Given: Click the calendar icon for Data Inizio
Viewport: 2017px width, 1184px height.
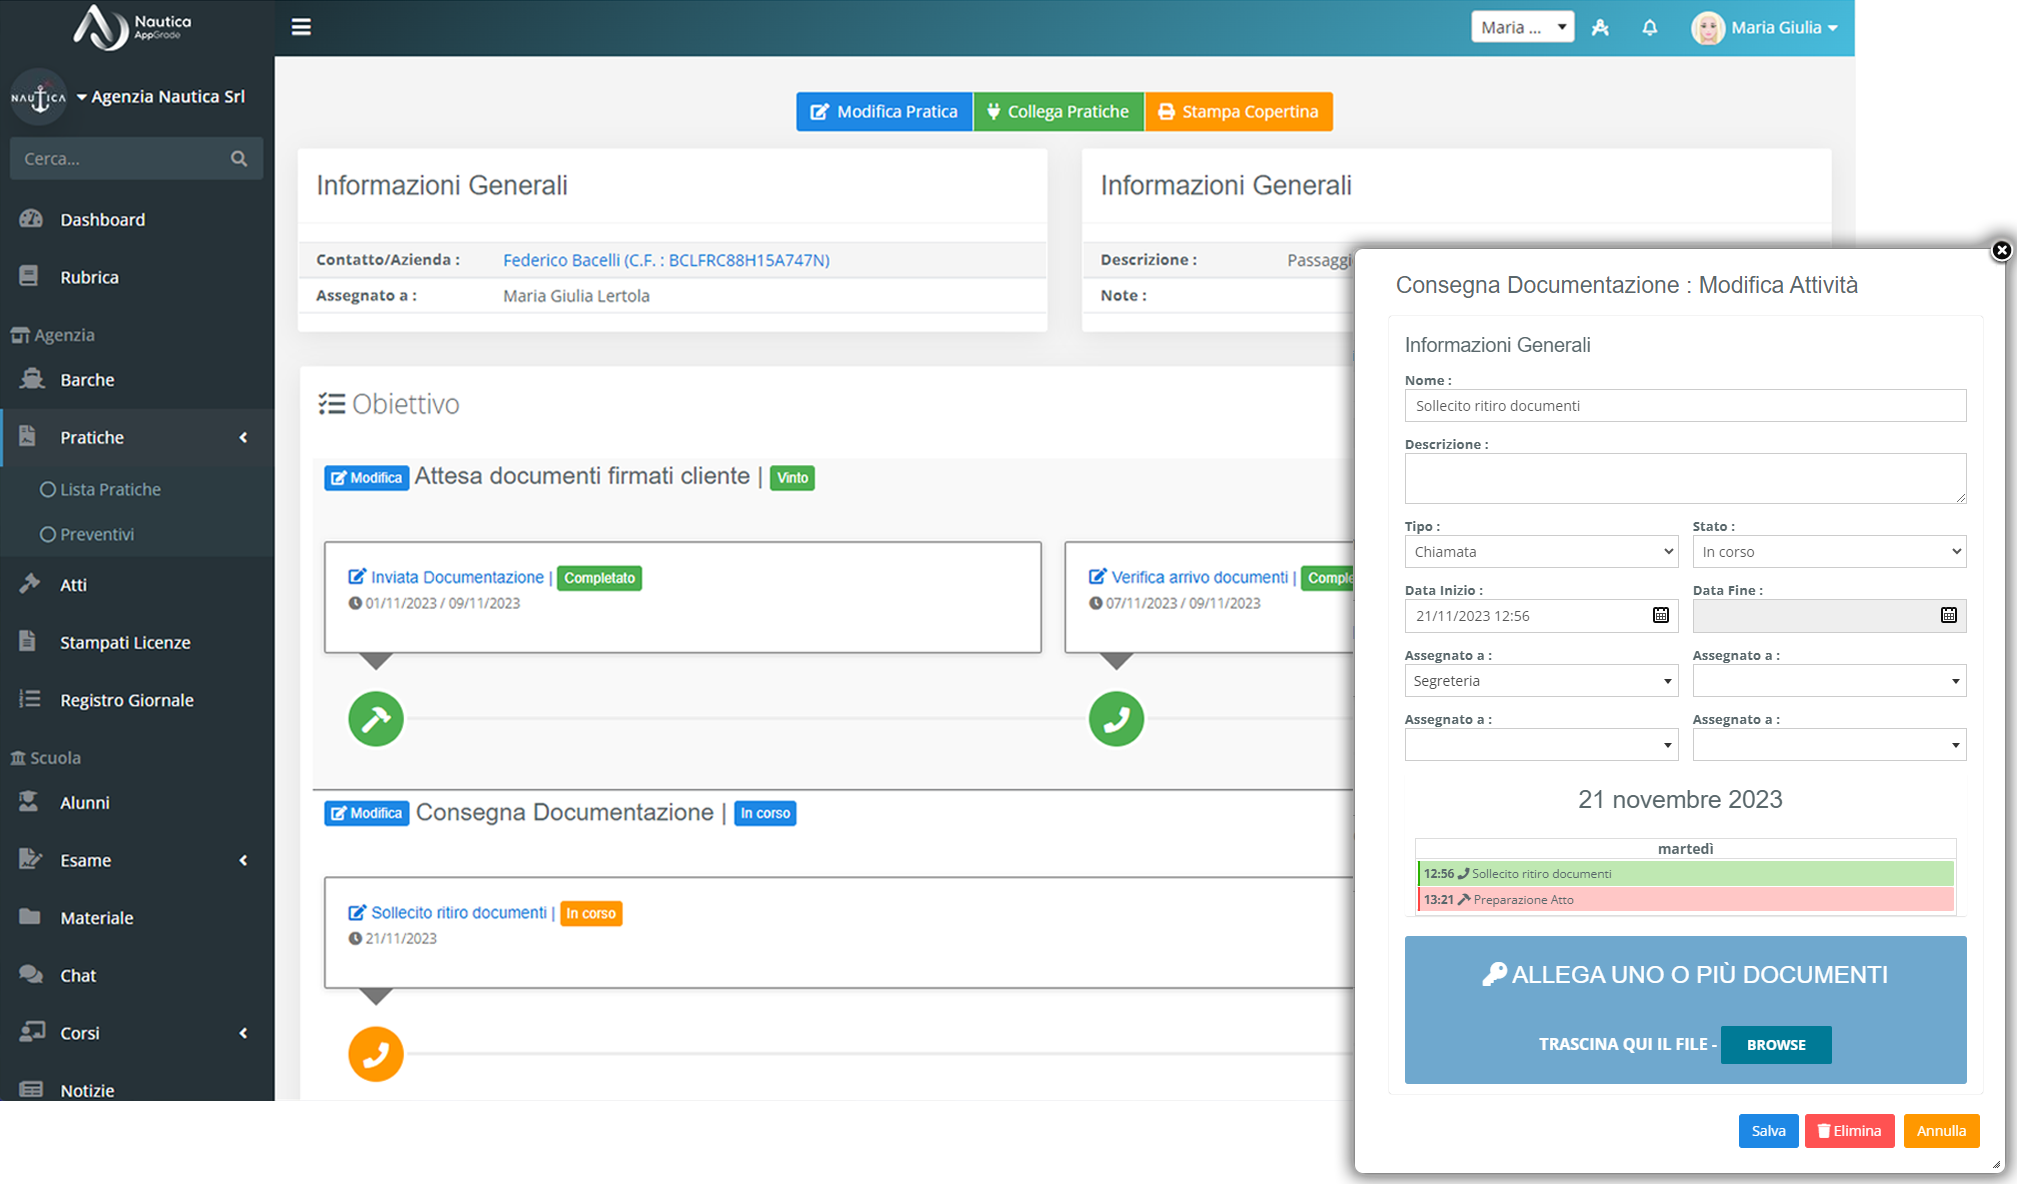Looking at the screenshot, I should point(1662,615).
